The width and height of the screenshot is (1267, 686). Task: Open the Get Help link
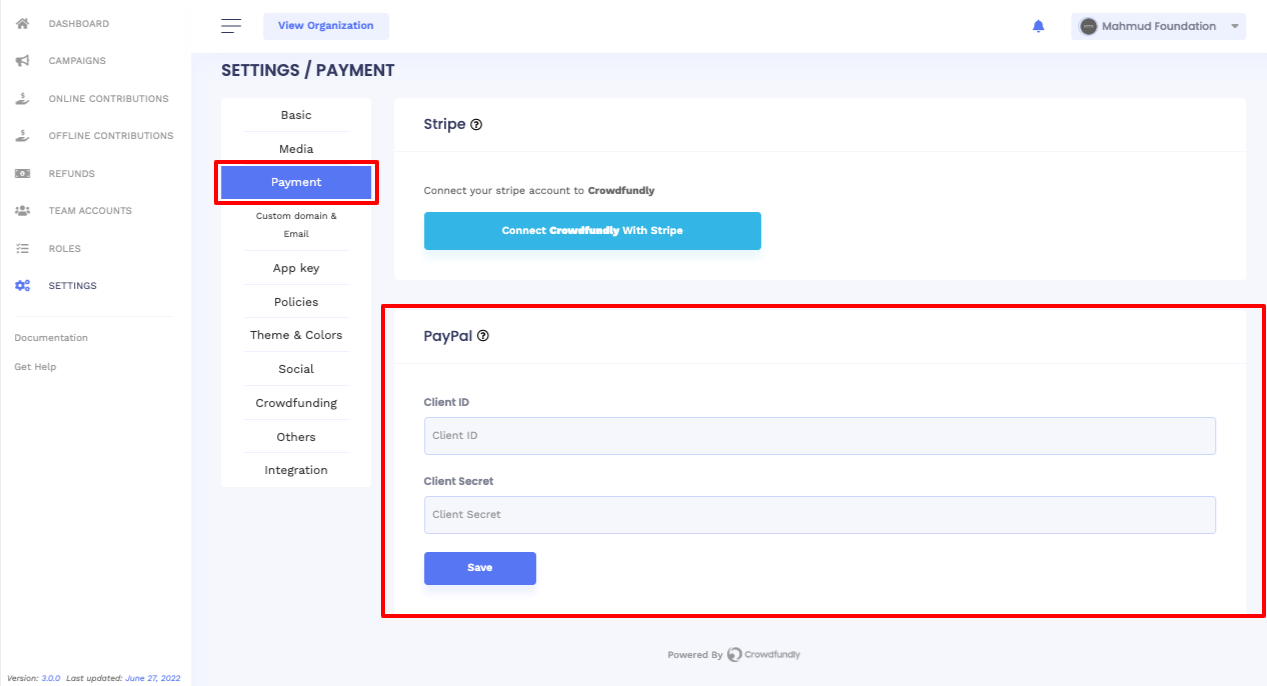35,367
